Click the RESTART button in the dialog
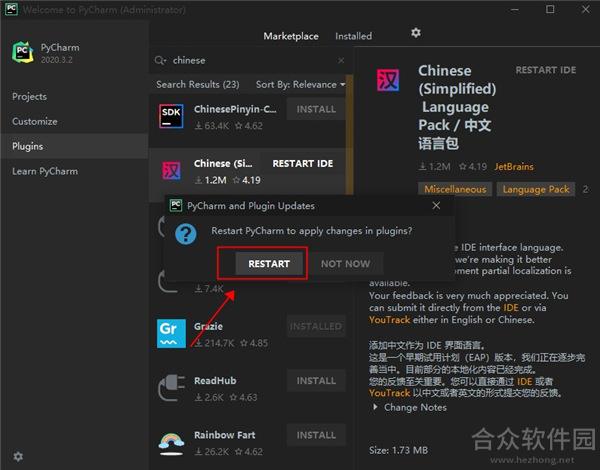Image resolution: width=600 pixels, height=470 pixels. 269,264
